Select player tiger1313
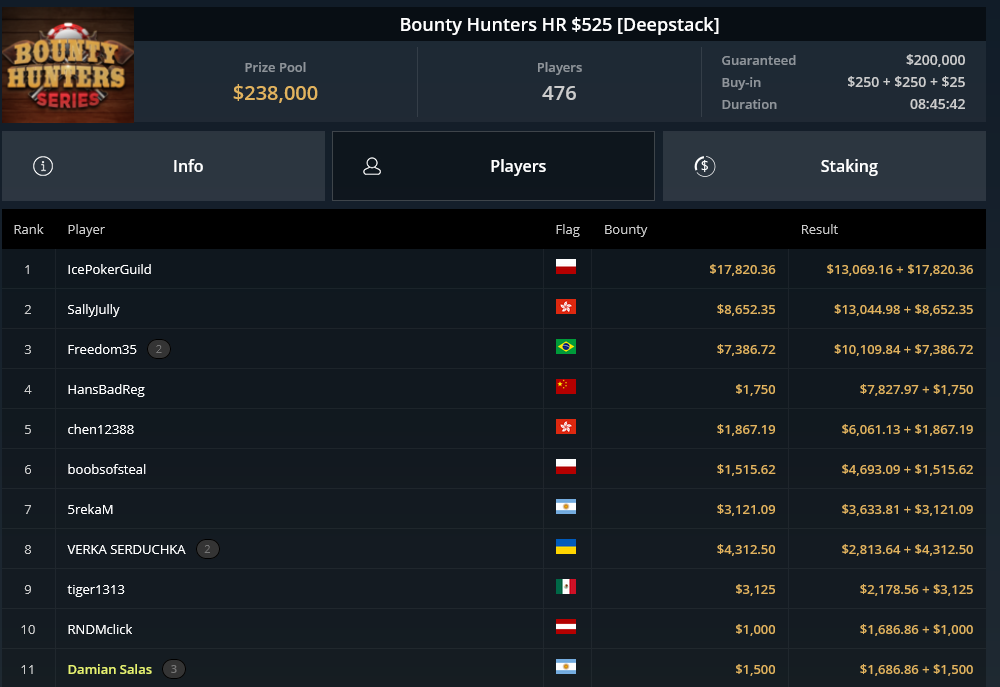 pyautogui.click(x=96, y=589)
